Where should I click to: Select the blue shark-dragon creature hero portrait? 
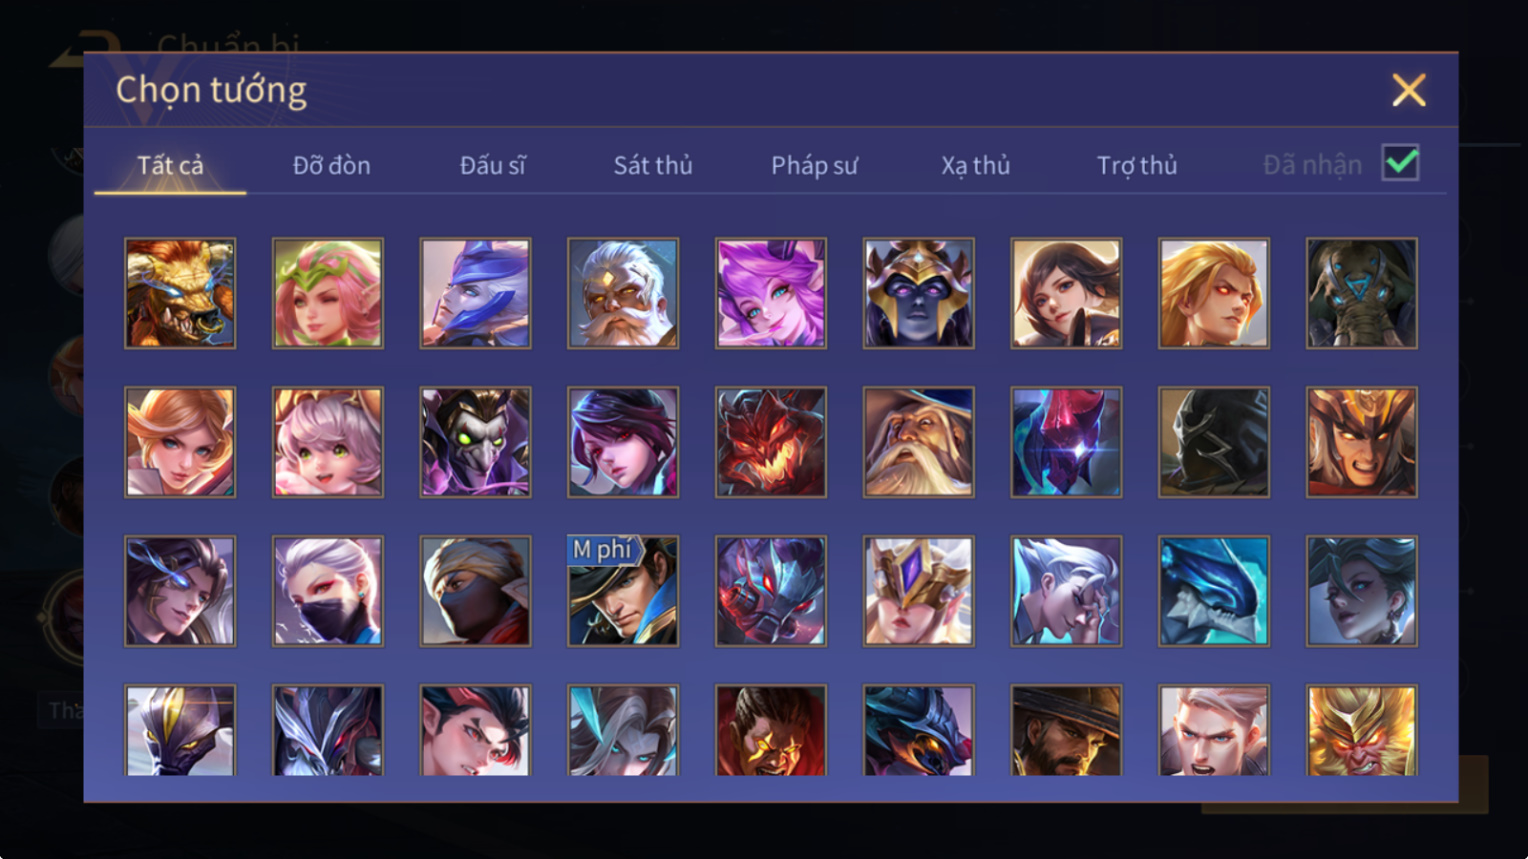[1214, 591]
